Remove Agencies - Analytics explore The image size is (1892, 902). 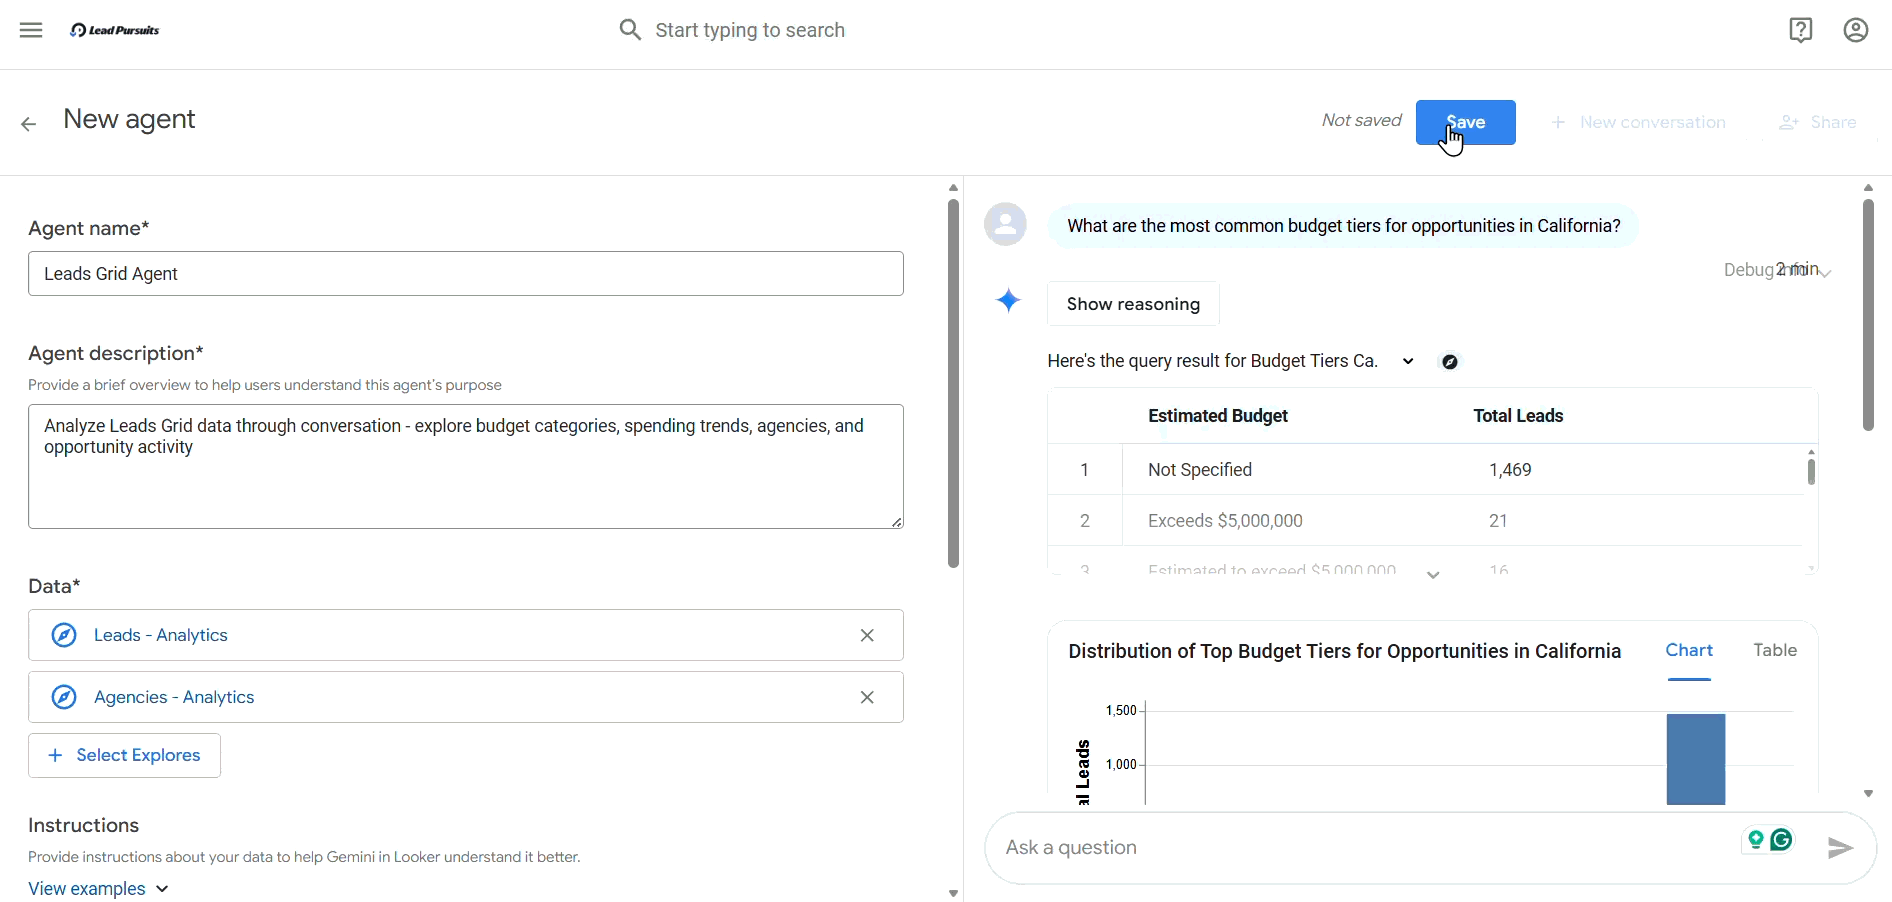[867, 698]
